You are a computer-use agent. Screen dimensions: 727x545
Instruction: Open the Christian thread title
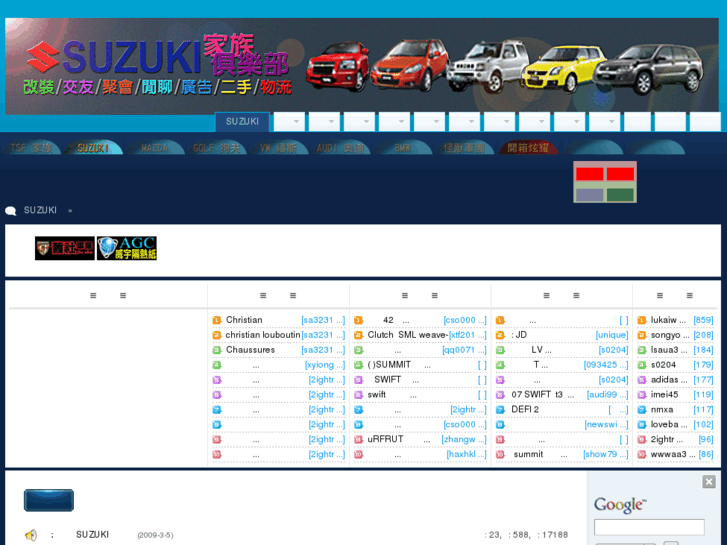coord(244,320)
